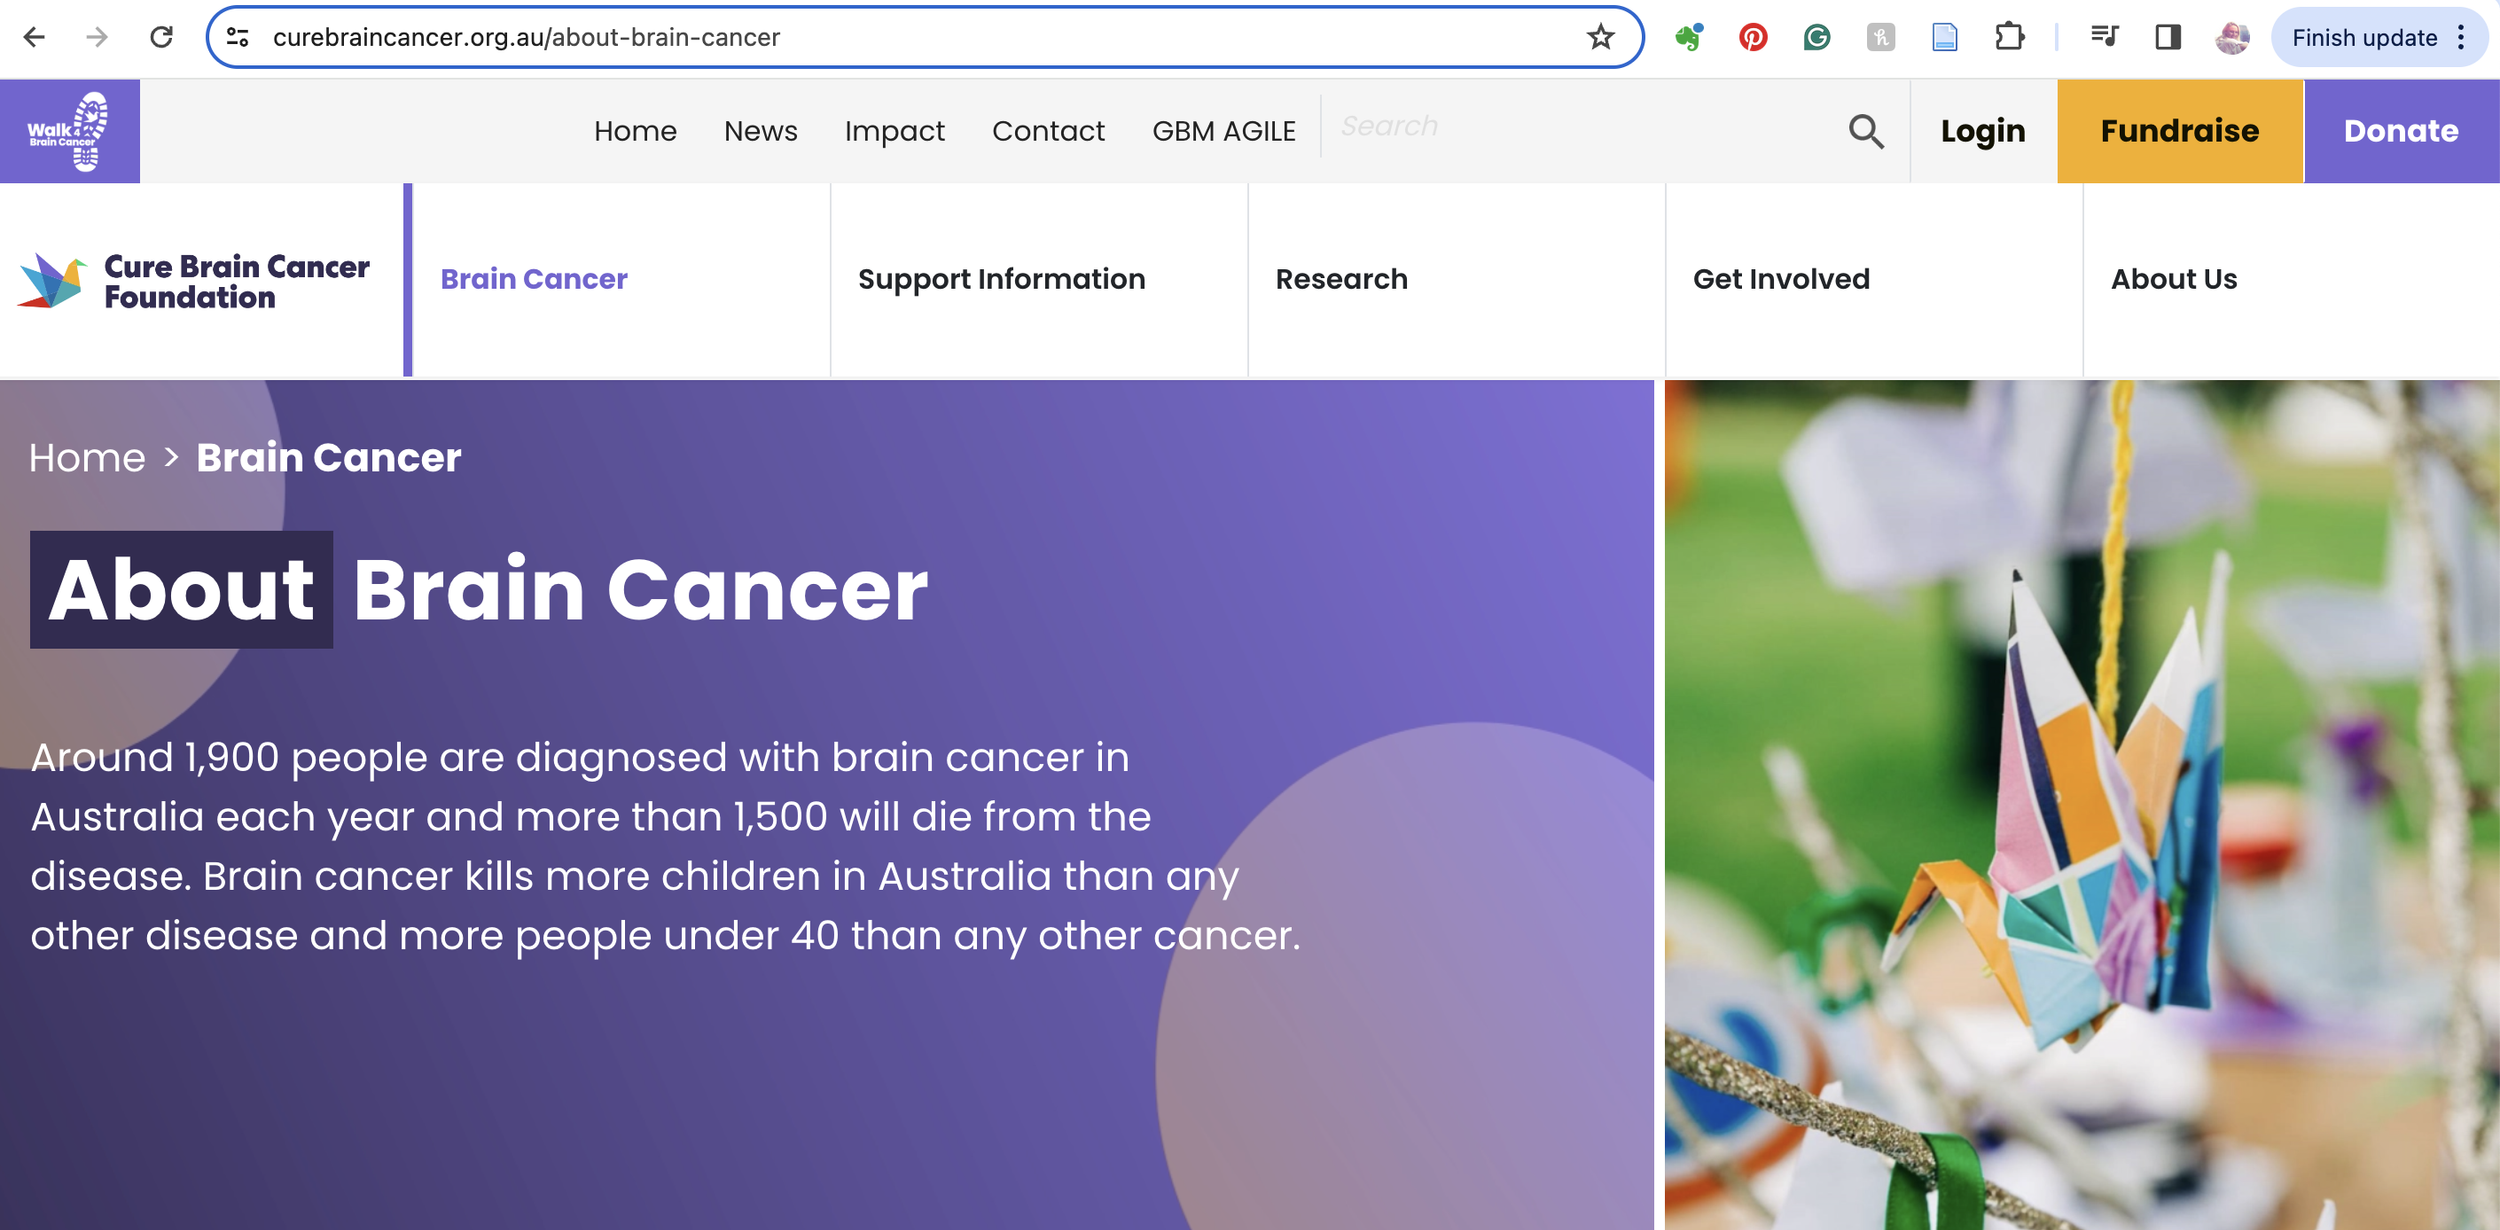The image size is (2500, 1230).
Task: Toggle the browser side panel
Action: click(2167, 37)
